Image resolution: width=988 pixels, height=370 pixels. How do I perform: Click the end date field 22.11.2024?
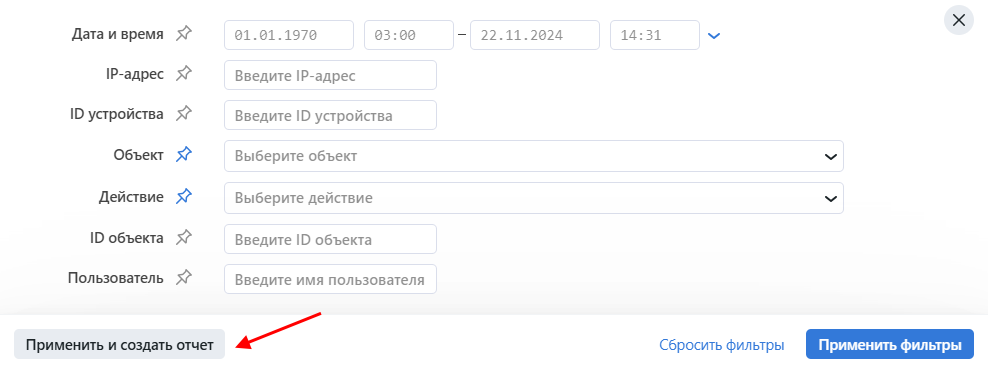535,35
